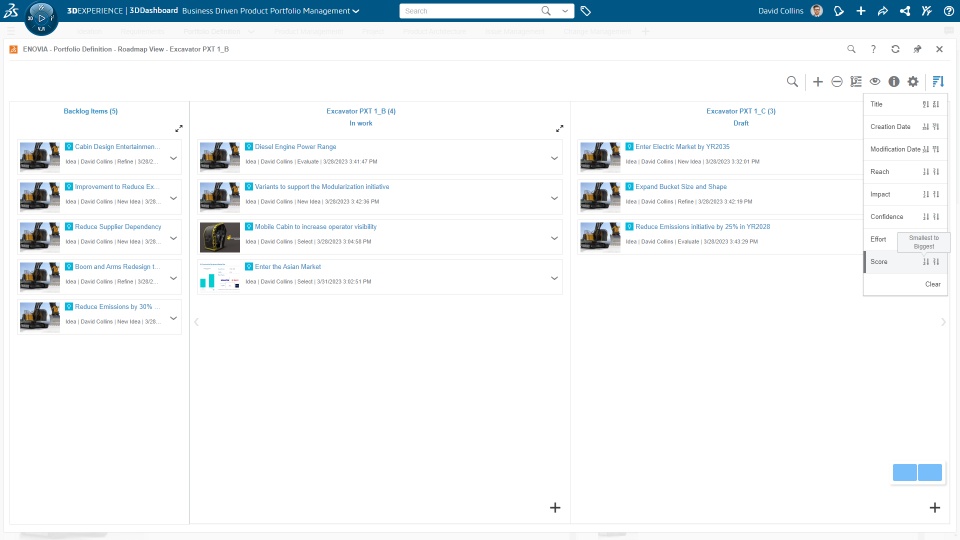Maximize the Excavator PXT 1_B column
Screen dimensions: 960x540
point(560,129)
